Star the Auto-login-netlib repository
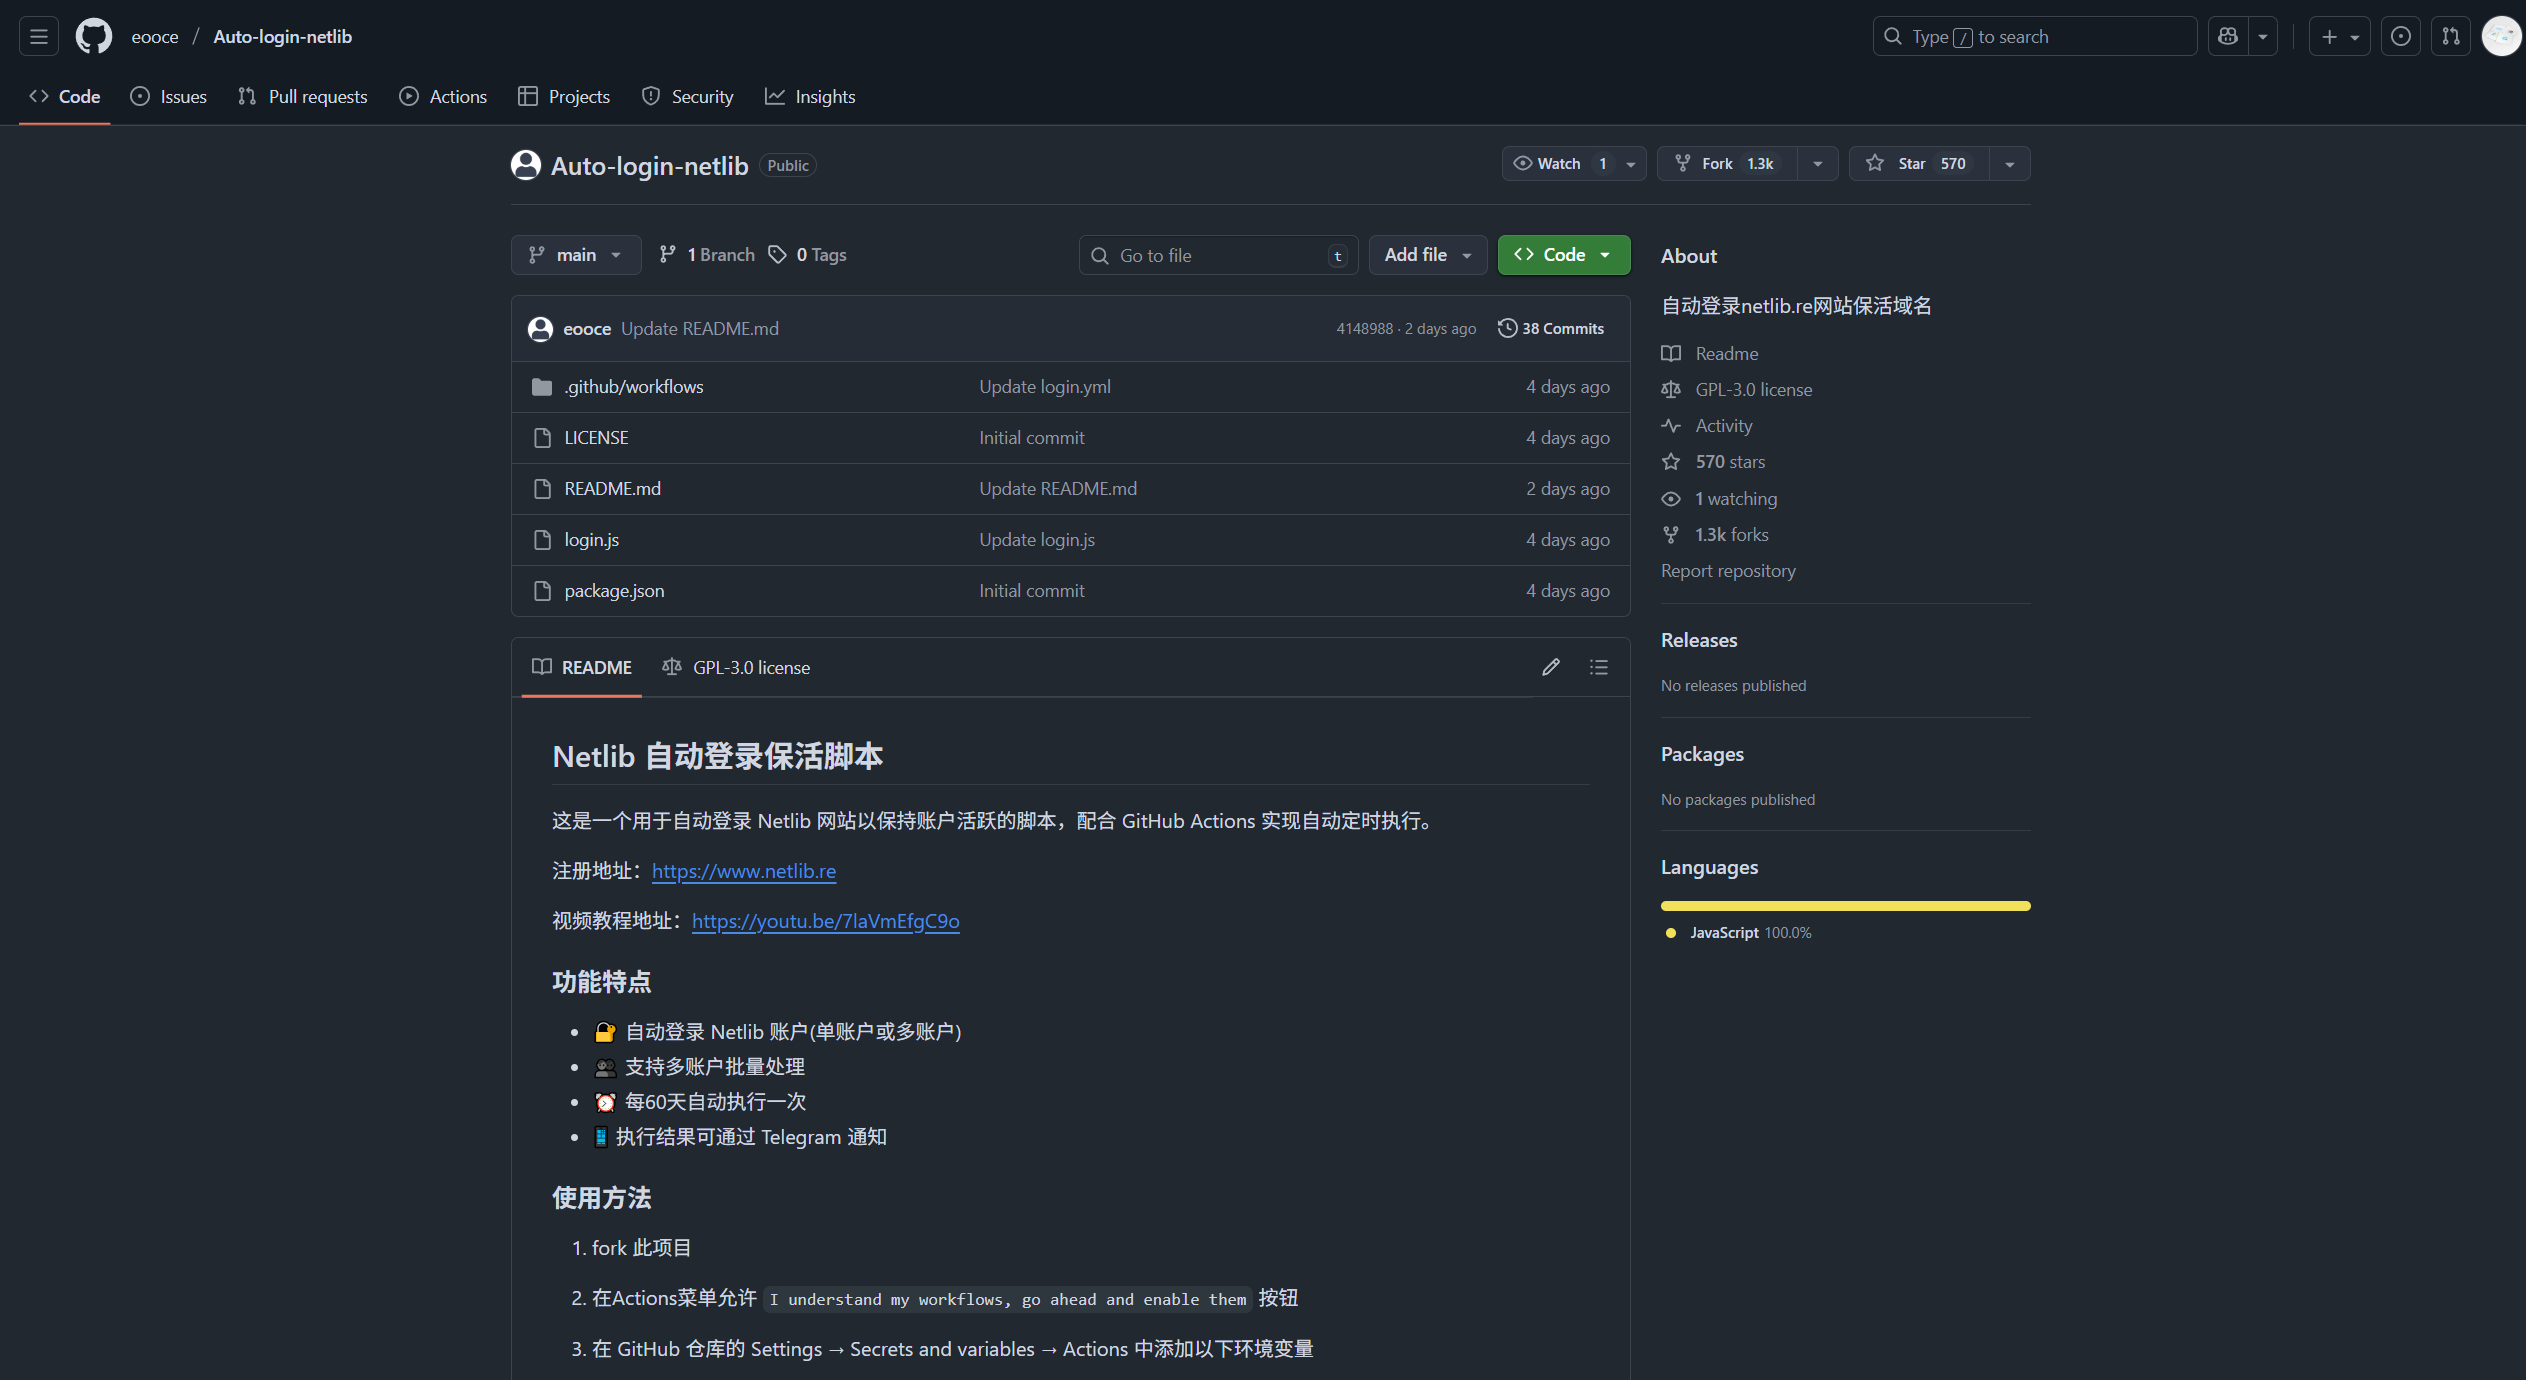Image resolution: width=2526 pixels, height=1380 pixels. 1919,164
